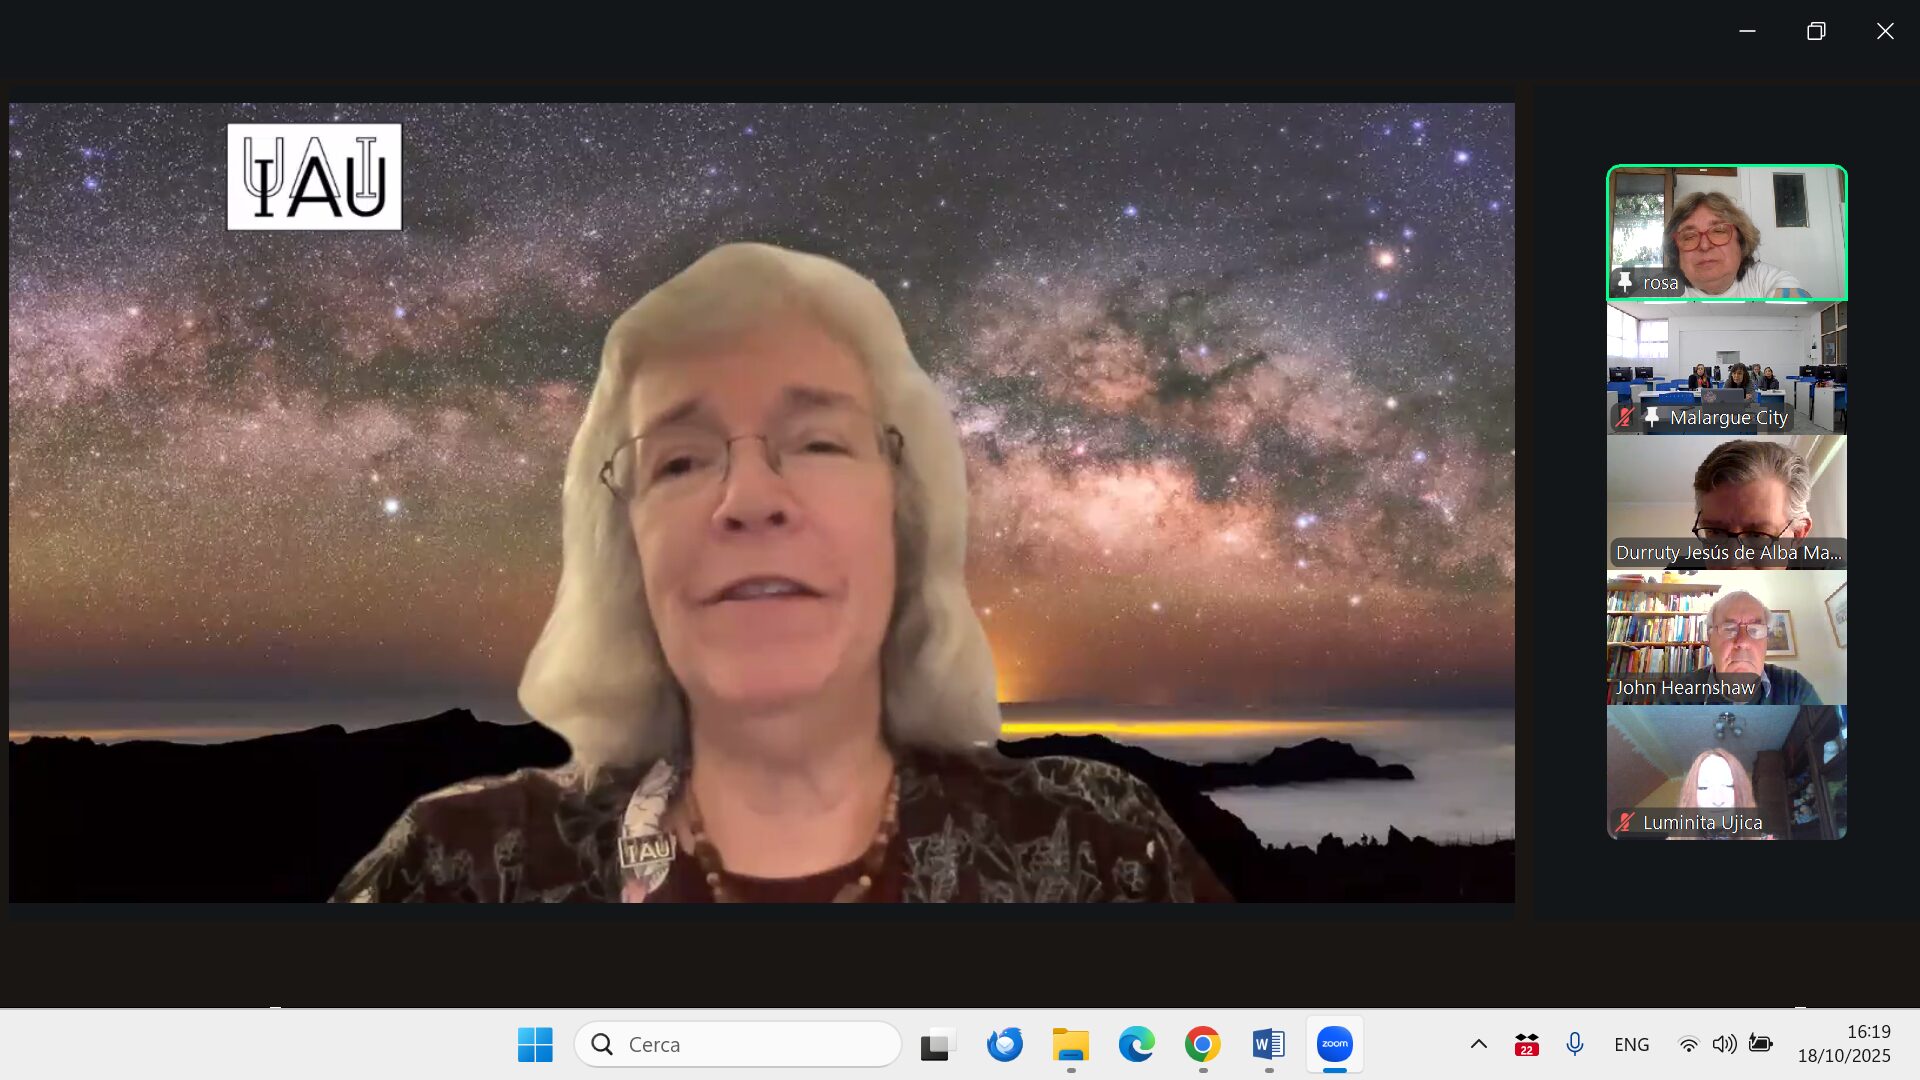Open the clock and date panel
The image size is (1920, 1080).
click(1844, 1043)
